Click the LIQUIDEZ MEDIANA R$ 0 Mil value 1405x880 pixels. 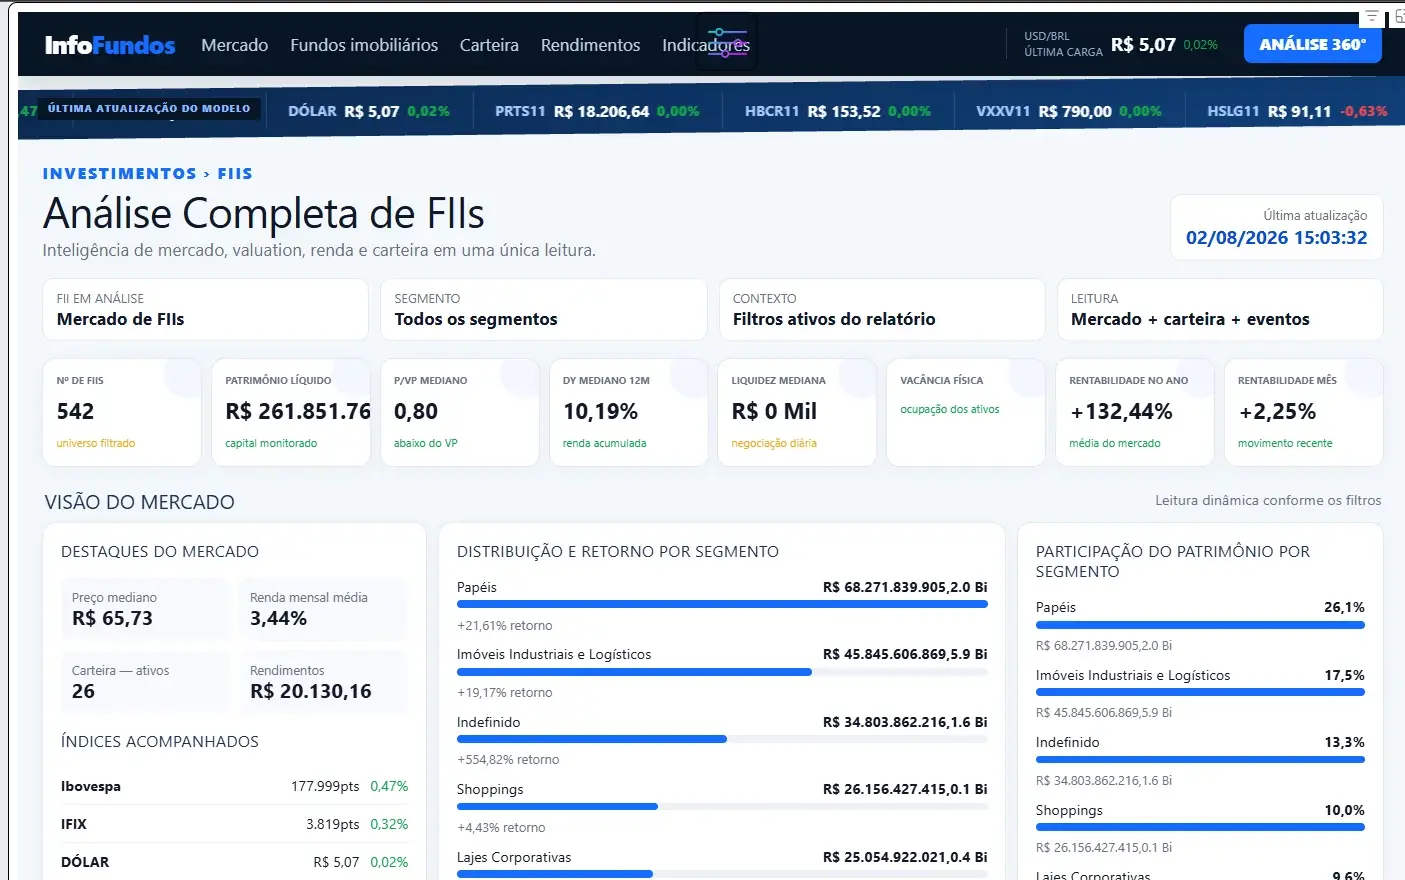click(774, 412)
